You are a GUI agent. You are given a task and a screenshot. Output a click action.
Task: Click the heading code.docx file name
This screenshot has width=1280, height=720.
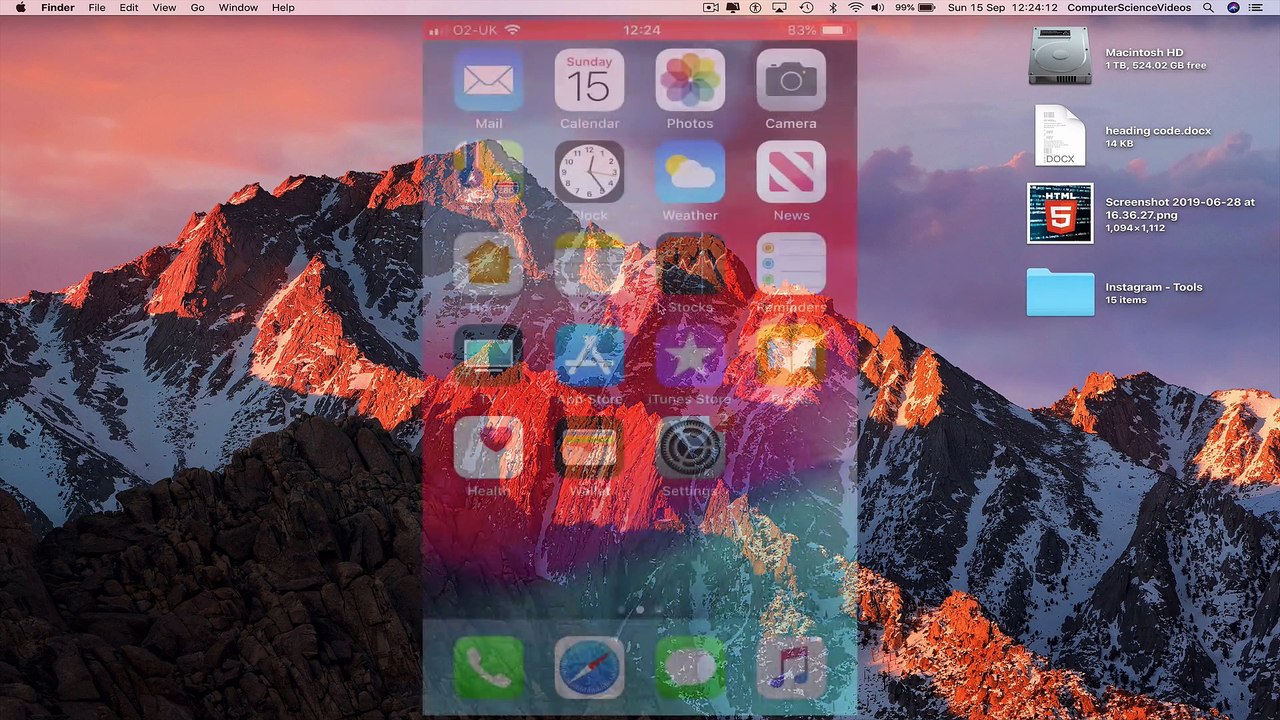tap(1158, 130)
